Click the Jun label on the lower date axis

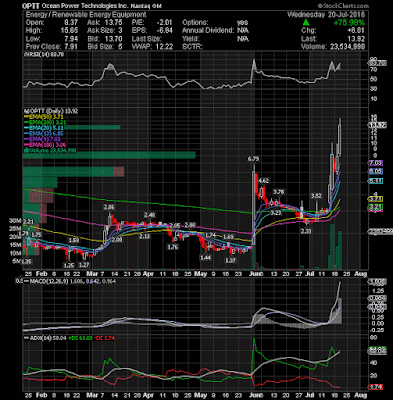click(256, 395)
